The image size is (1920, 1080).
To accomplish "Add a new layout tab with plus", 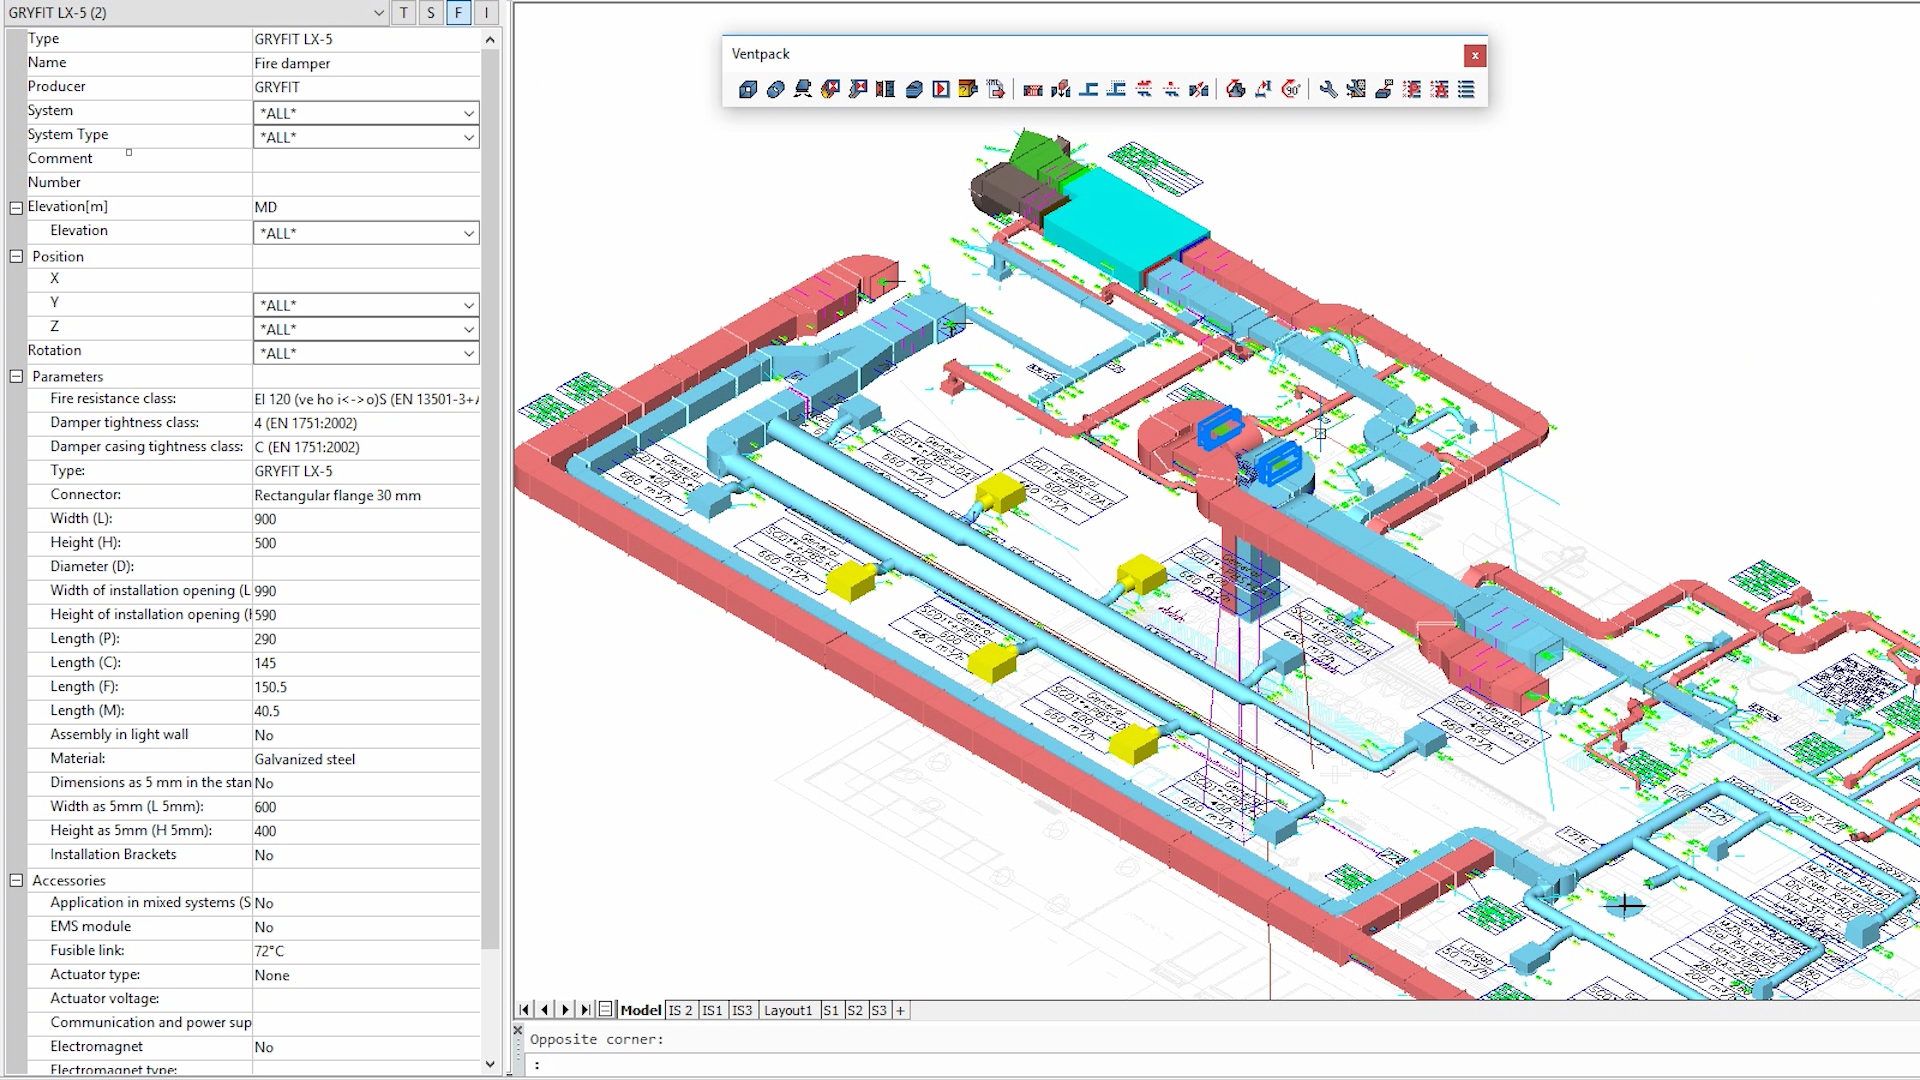I will (x=900, y=1010).
